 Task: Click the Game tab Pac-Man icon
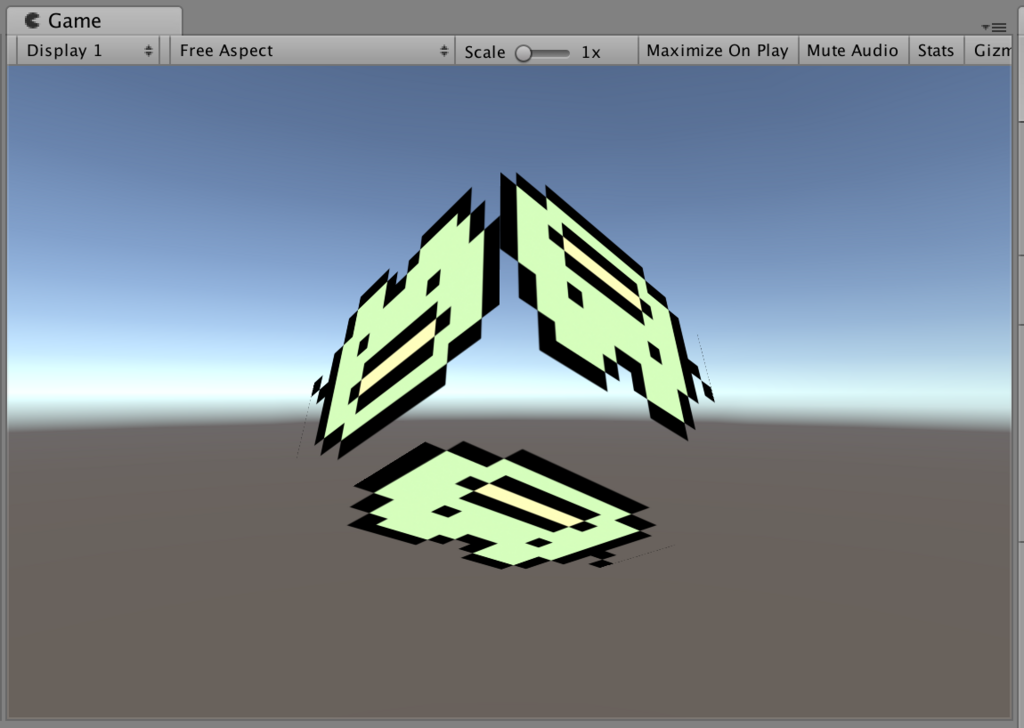click(x=32, y=21)
